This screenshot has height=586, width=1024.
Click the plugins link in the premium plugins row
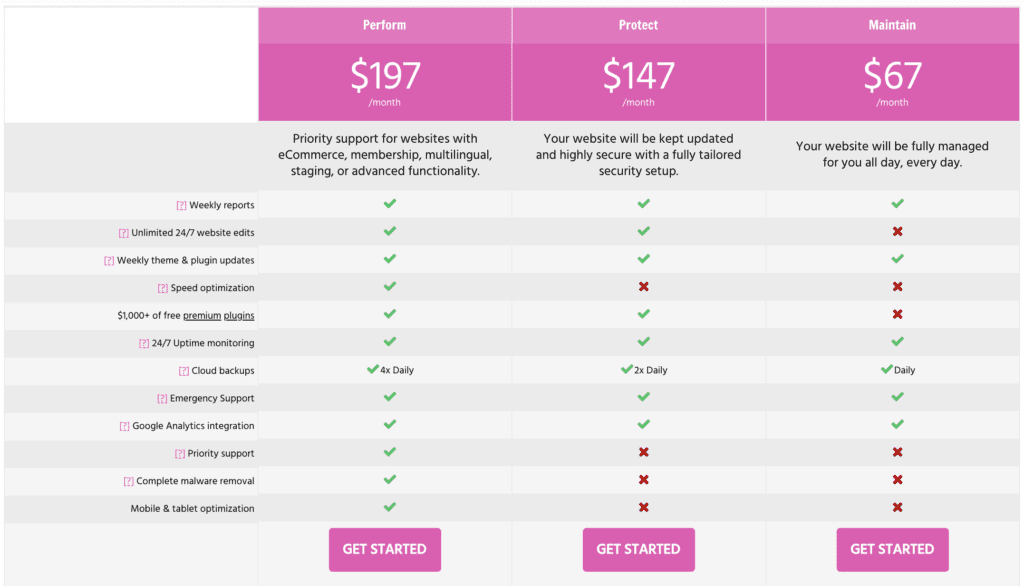pos(240,315)
